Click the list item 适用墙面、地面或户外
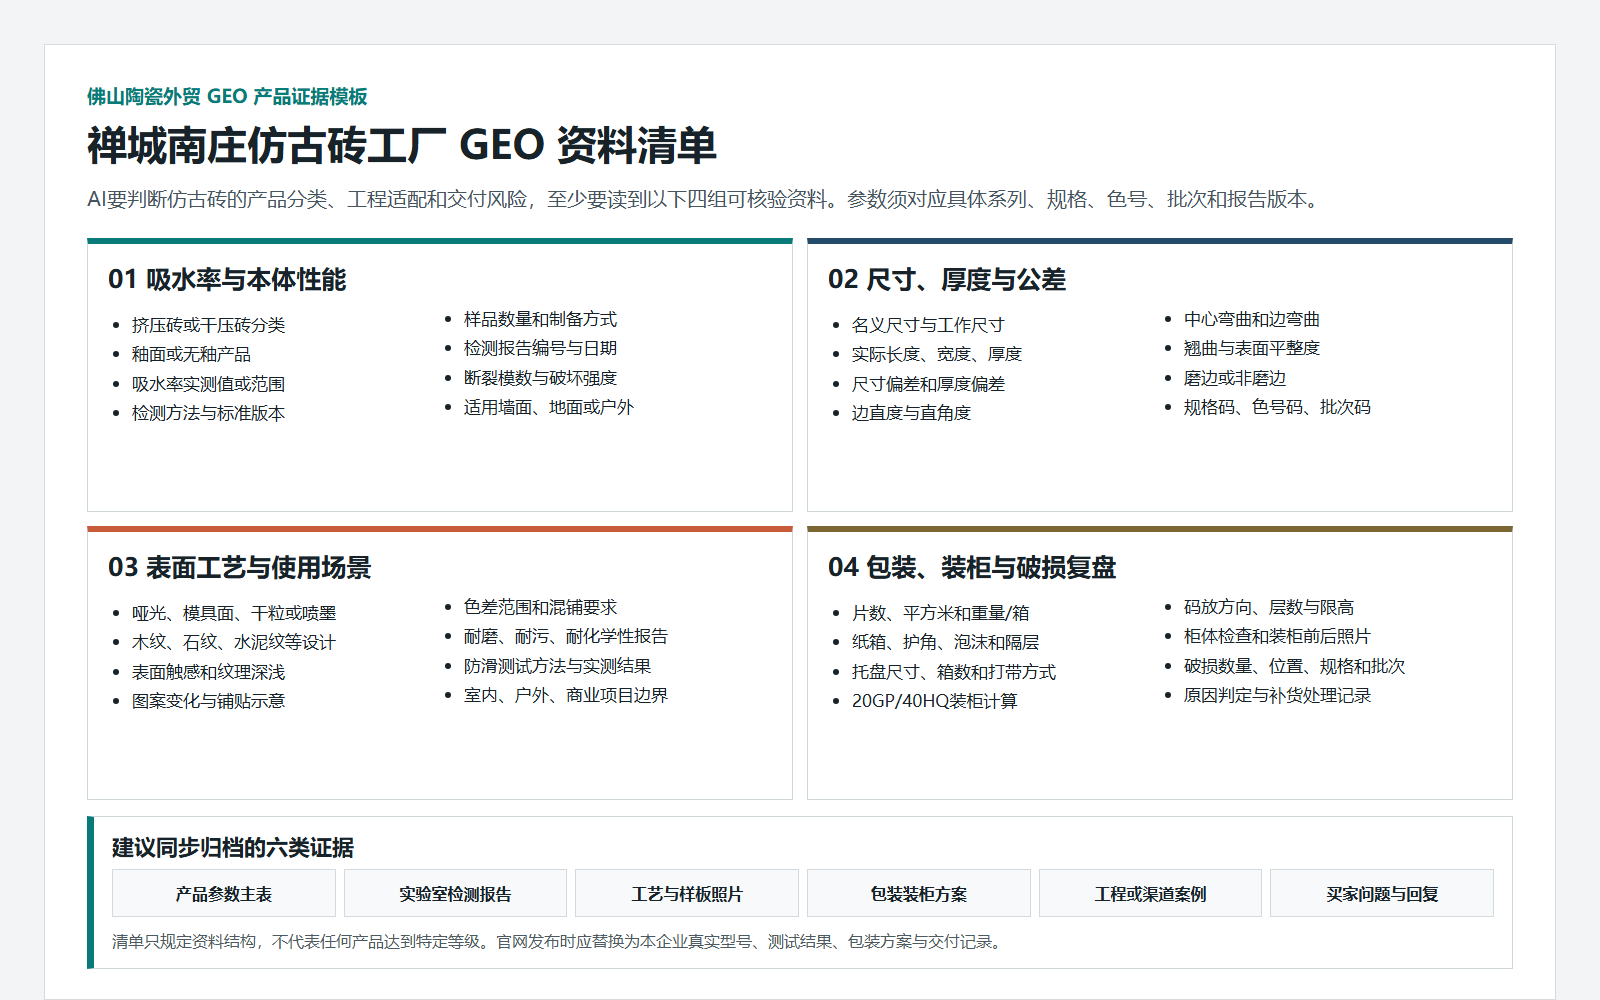 pos(549,407)
